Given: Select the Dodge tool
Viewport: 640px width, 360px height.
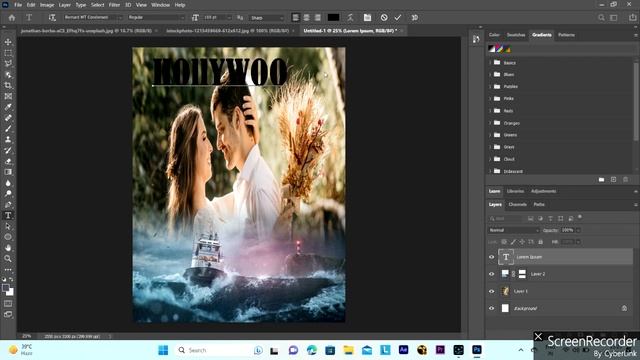Looking at the screenshot, I should tap(8, 193).
